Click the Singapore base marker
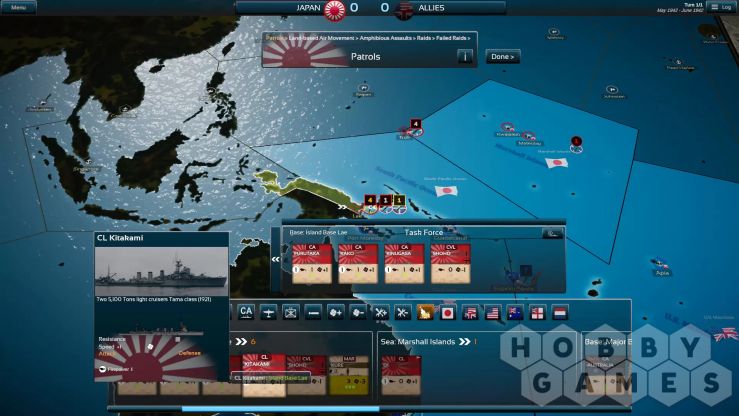The image size is (739, 416). (x=88, y=162)
